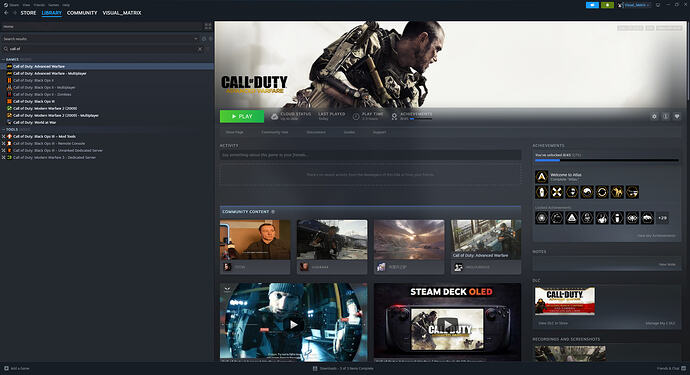Click the first unlocked achievement icon in row

click(542, 192)
